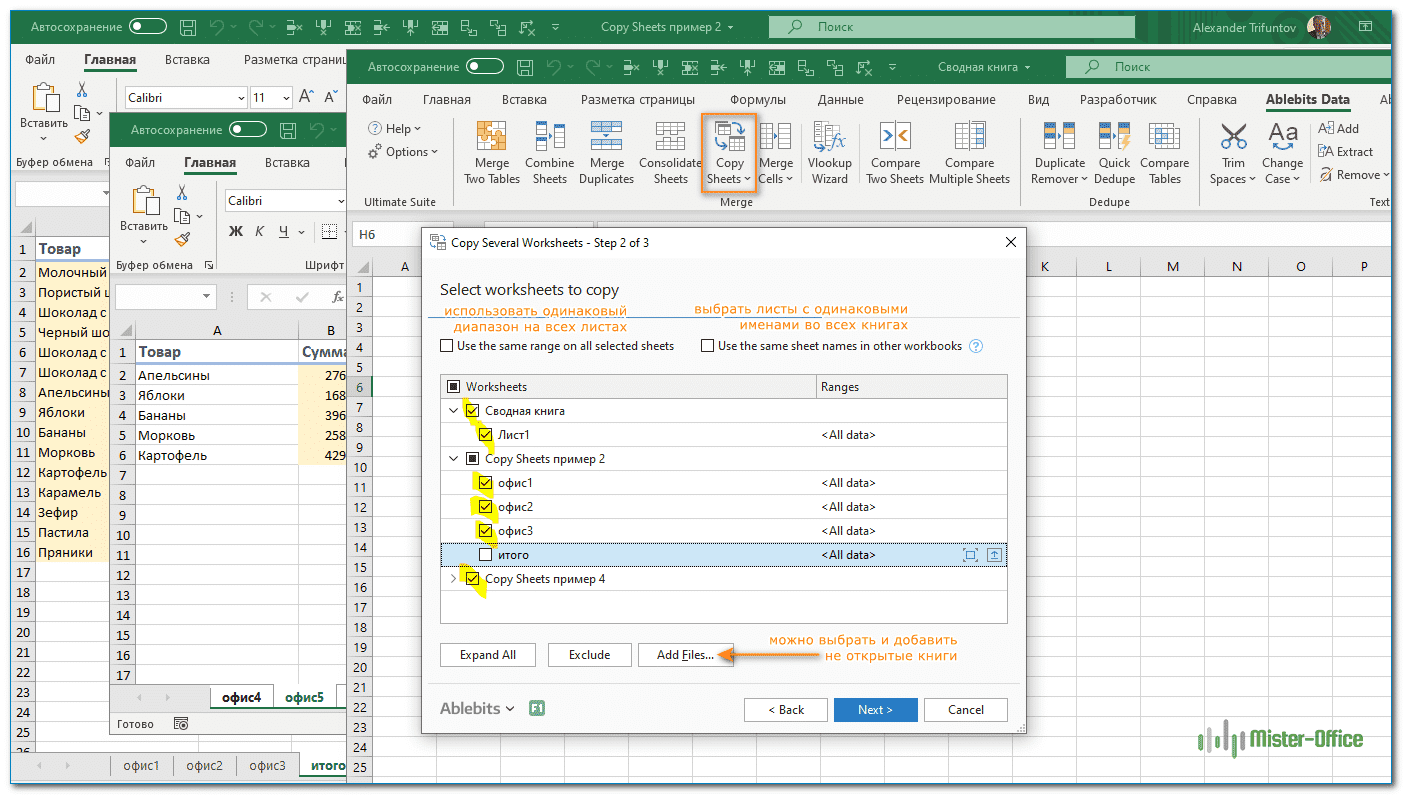Open Options dropdown in Ultimate Suite group
Viewport: 1403px width, 795px height.
coord(404,152)
